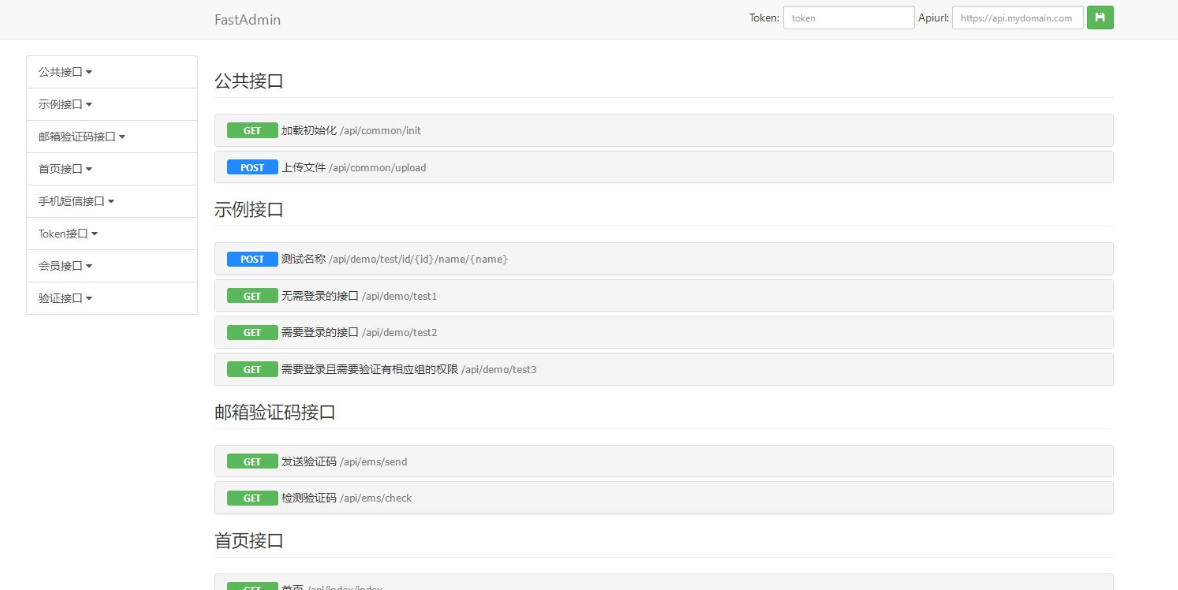Viewport: 1178px width, 590px height.
Task: Expand the 会员接口 sidebar item
Action: click(x=65, y=266)
